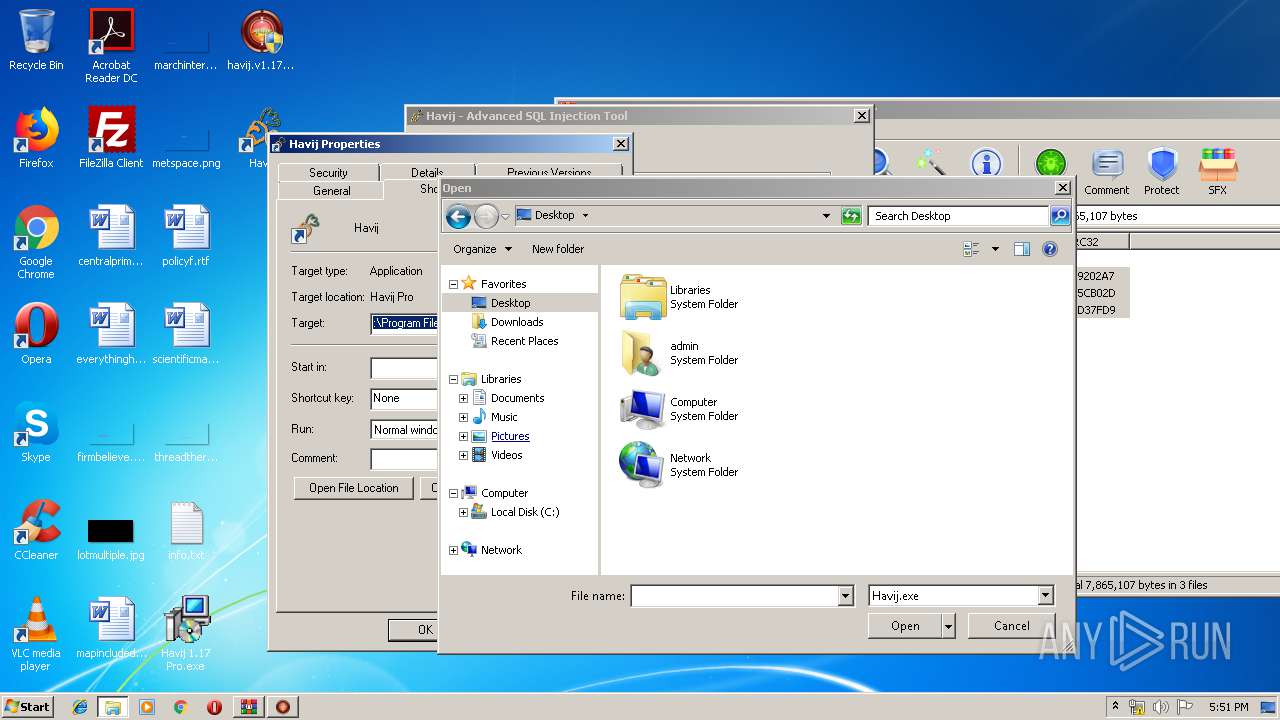Click the Internet Explorer taskbar icon
The image size is (1280, 720).
pyautogui.click(x=80, y=707)
